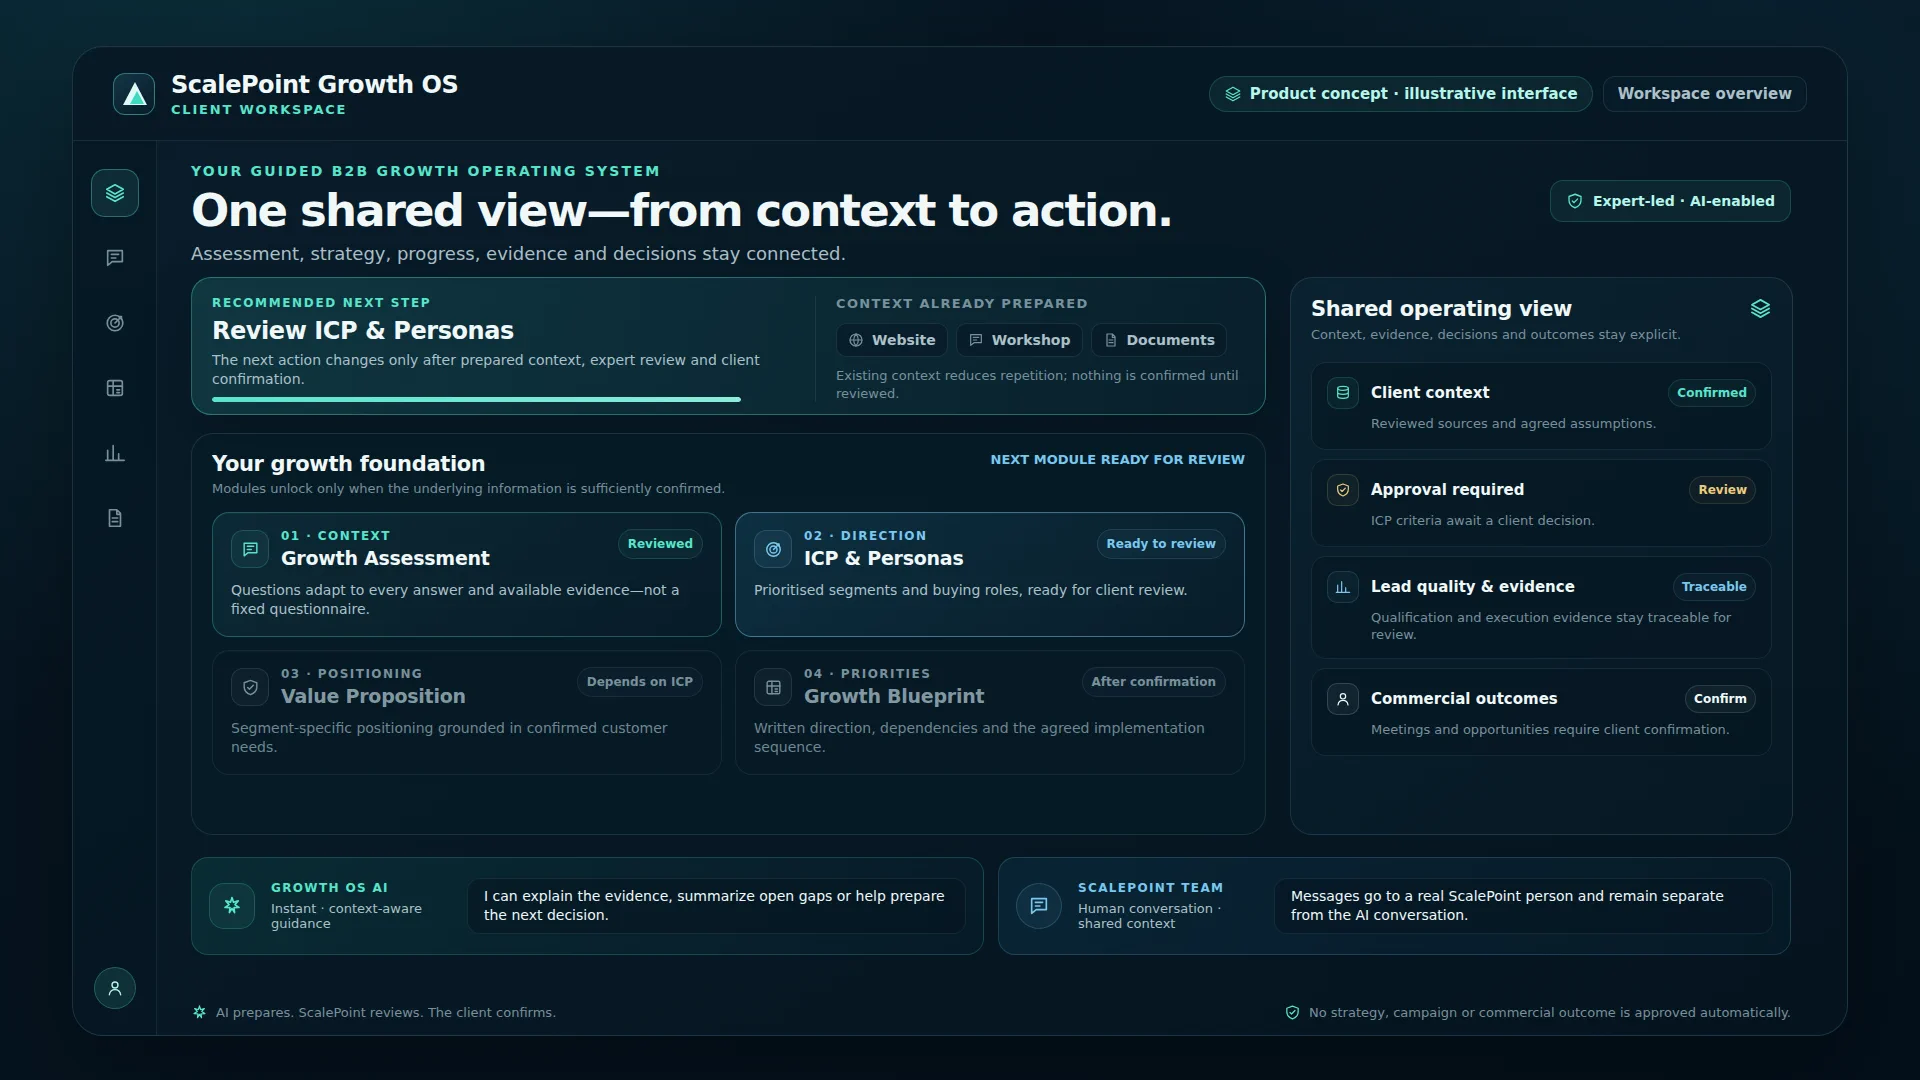This screenshot has height=1080, width=1920.
Task: Open the bar chart sidebar icon
Action: pyautogui.click(x=115, y=453)
